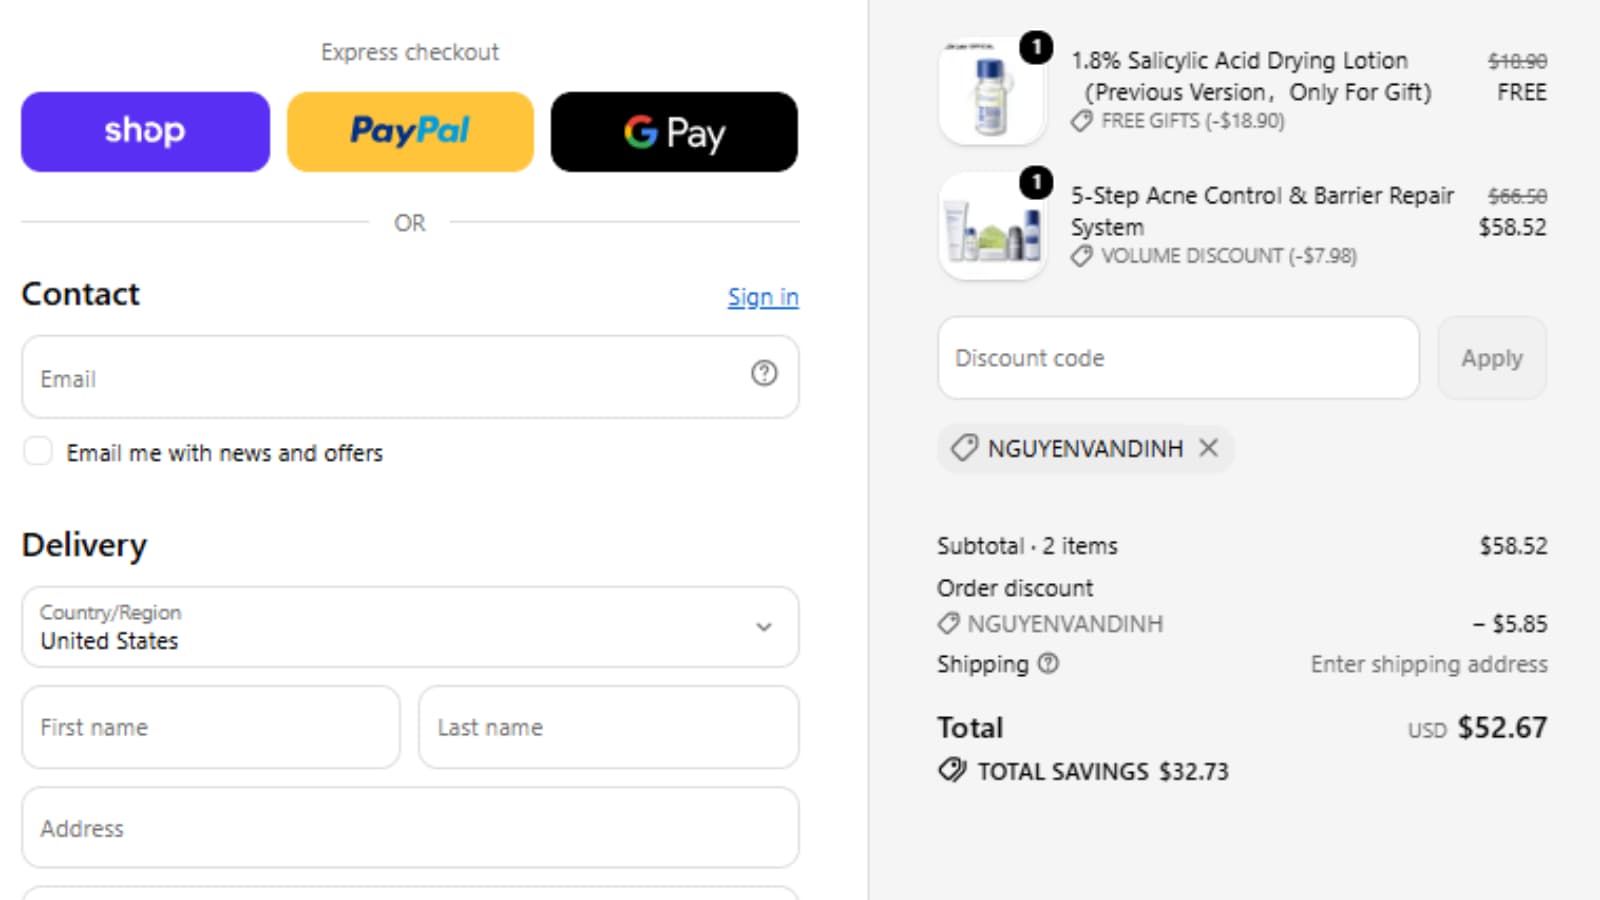Image resolution: width=1600 pixels, height=900 pixels.
Task: Click the quantity badge on Drying Lotion
Action: 1036,47
